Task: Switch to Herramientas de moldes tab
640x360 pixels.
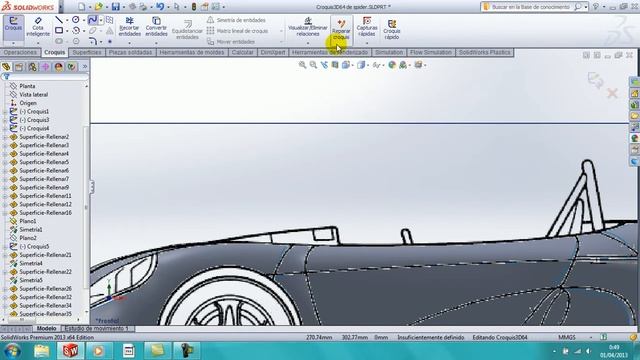Action: 191,52
